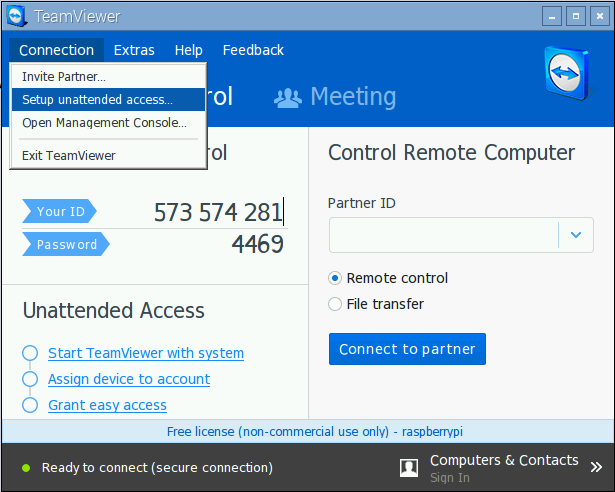Select the Remote control radio button

[x=335, y=278]
